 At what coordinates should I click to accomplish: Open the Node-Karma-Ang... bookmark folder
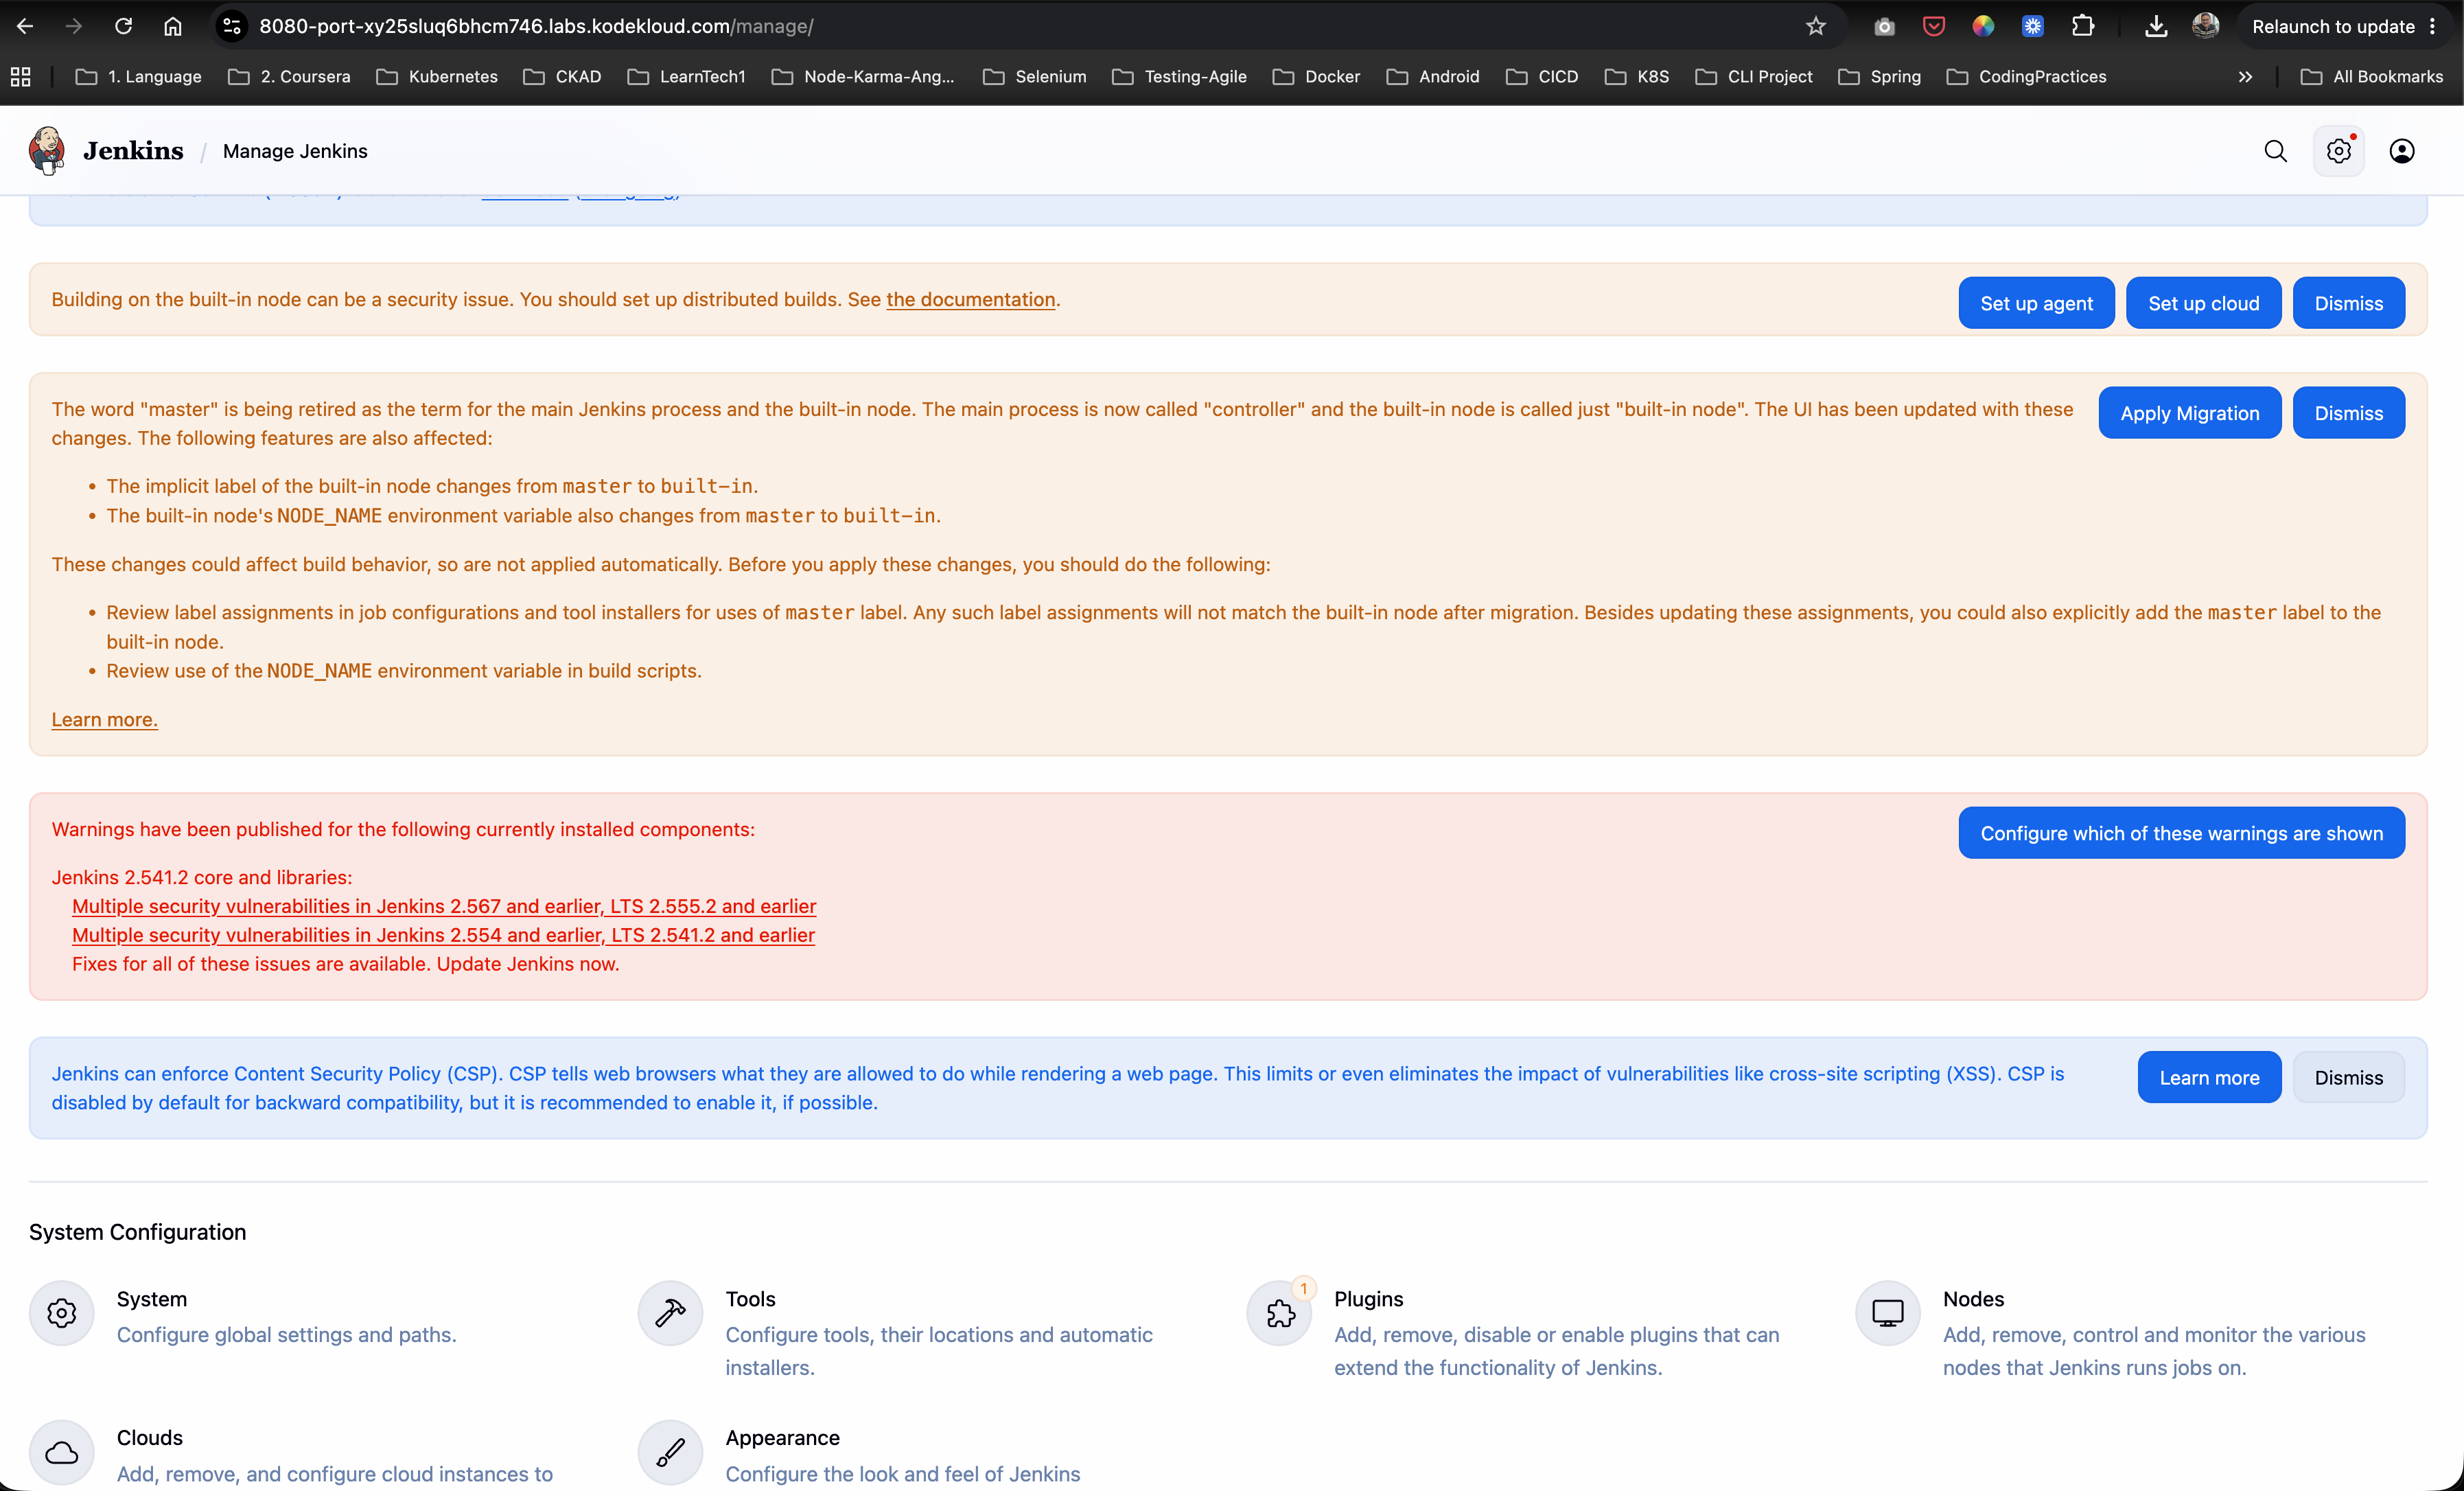tap(864, 76)
